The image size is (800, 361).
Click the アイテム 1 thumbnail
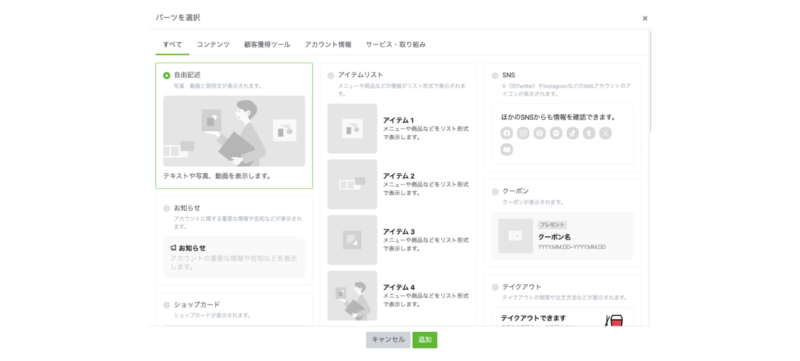click(x=353, y=128)
